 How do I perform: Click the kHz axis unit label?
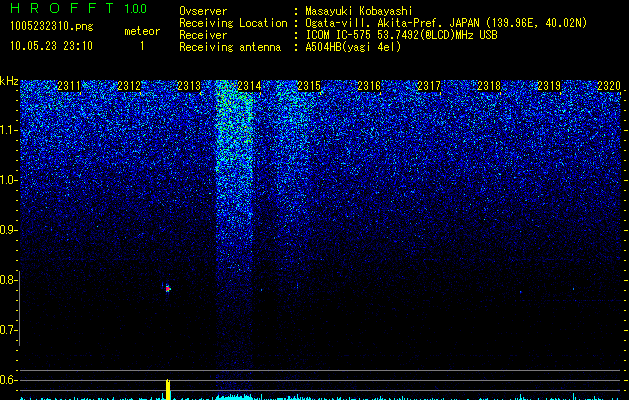[9, 81]
